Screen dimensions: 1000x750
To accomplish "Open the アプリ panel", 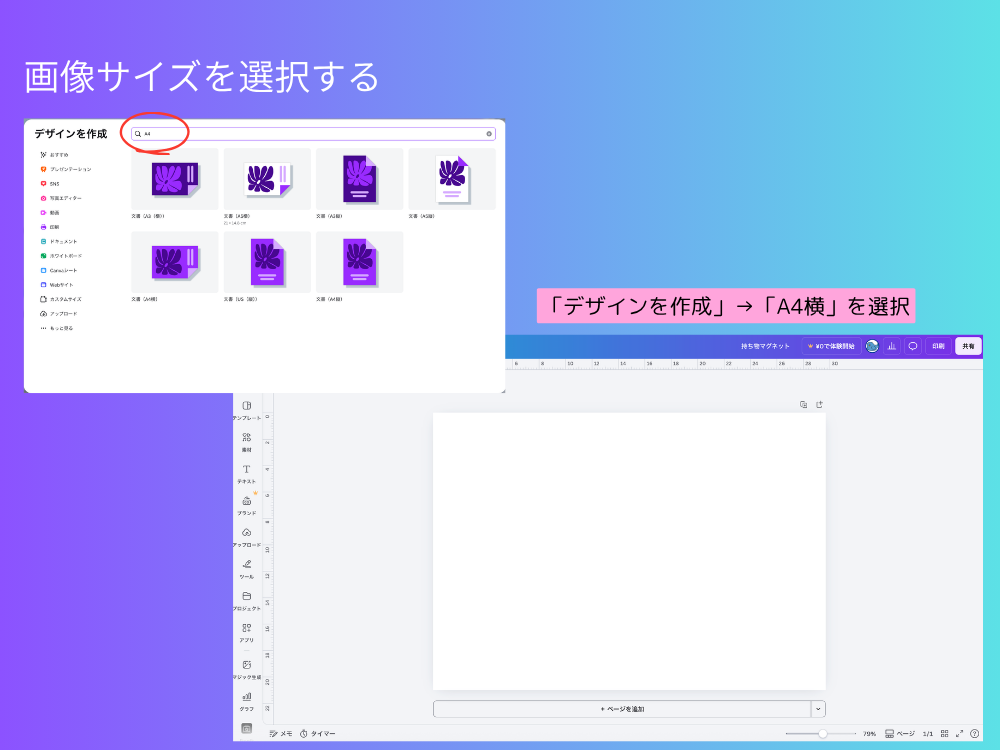I will (247, 633).
